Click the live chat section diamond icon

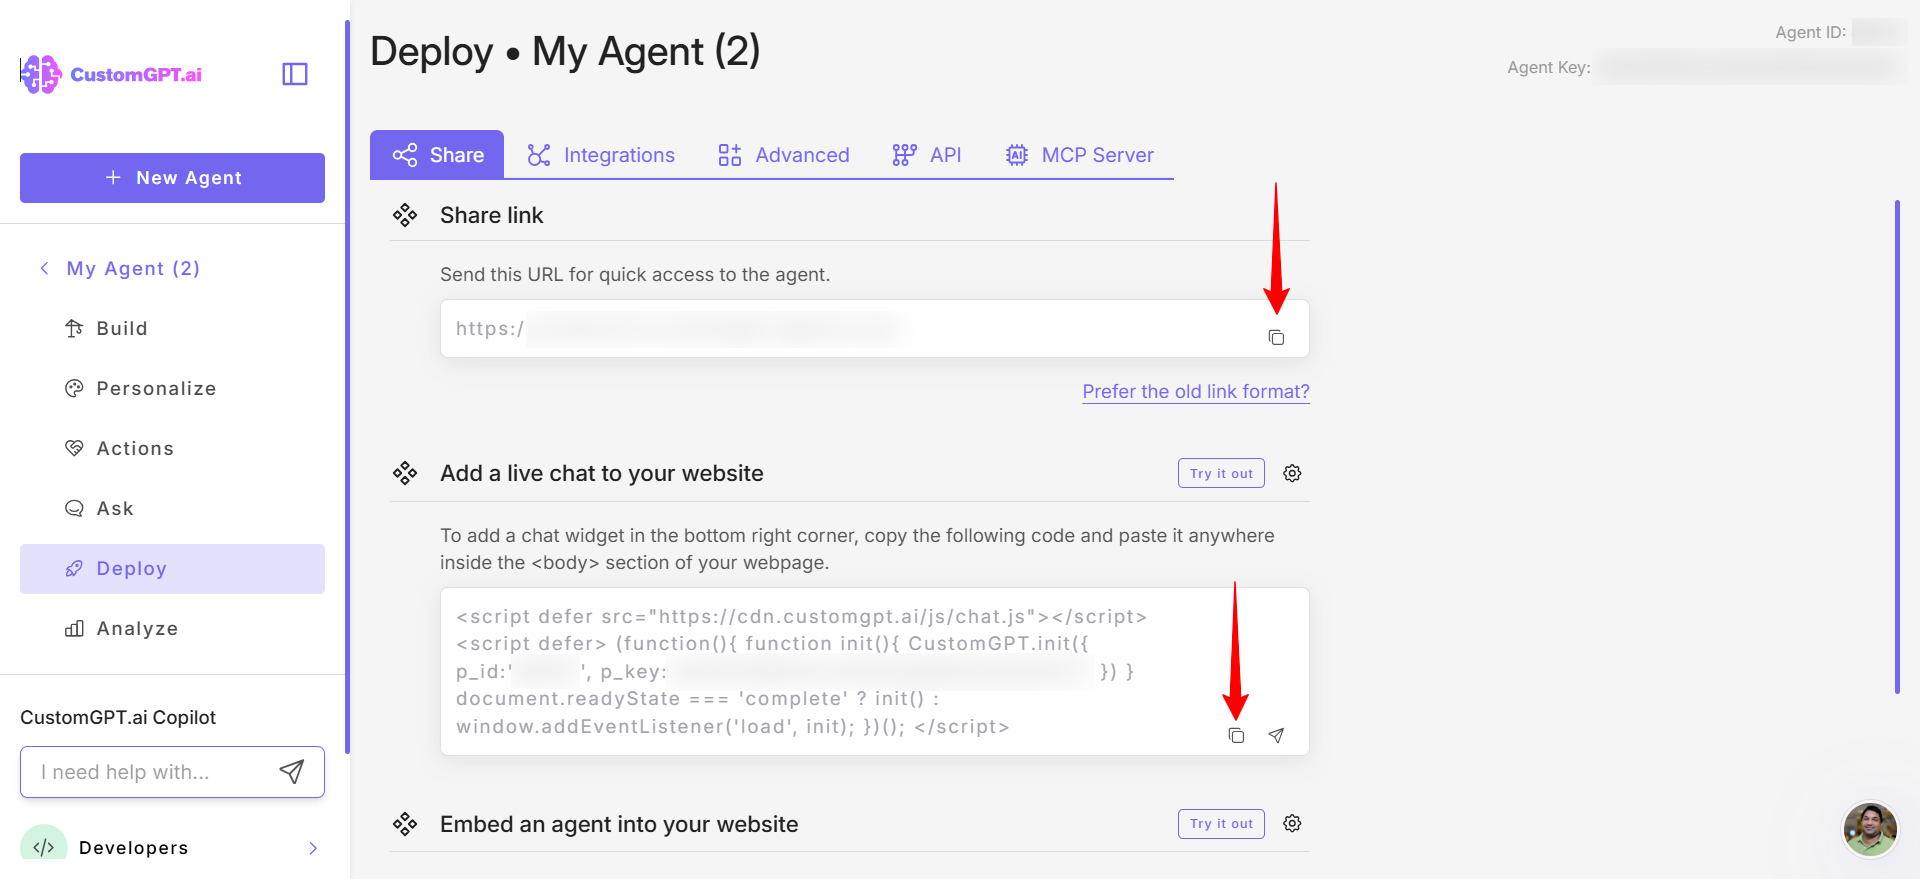[405, 473]
